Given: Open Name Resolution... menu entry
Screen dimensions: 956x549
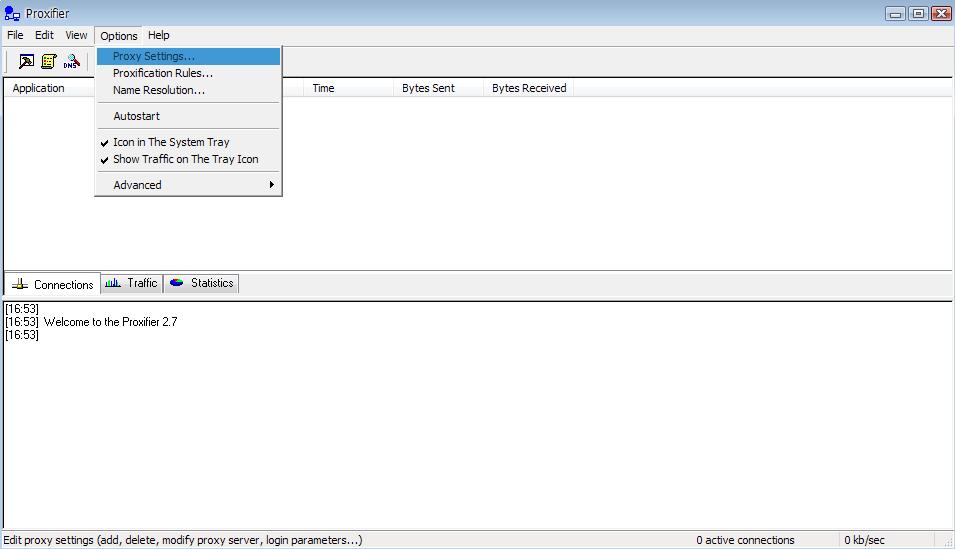Looking at the screenshot, I should (188, 90).
